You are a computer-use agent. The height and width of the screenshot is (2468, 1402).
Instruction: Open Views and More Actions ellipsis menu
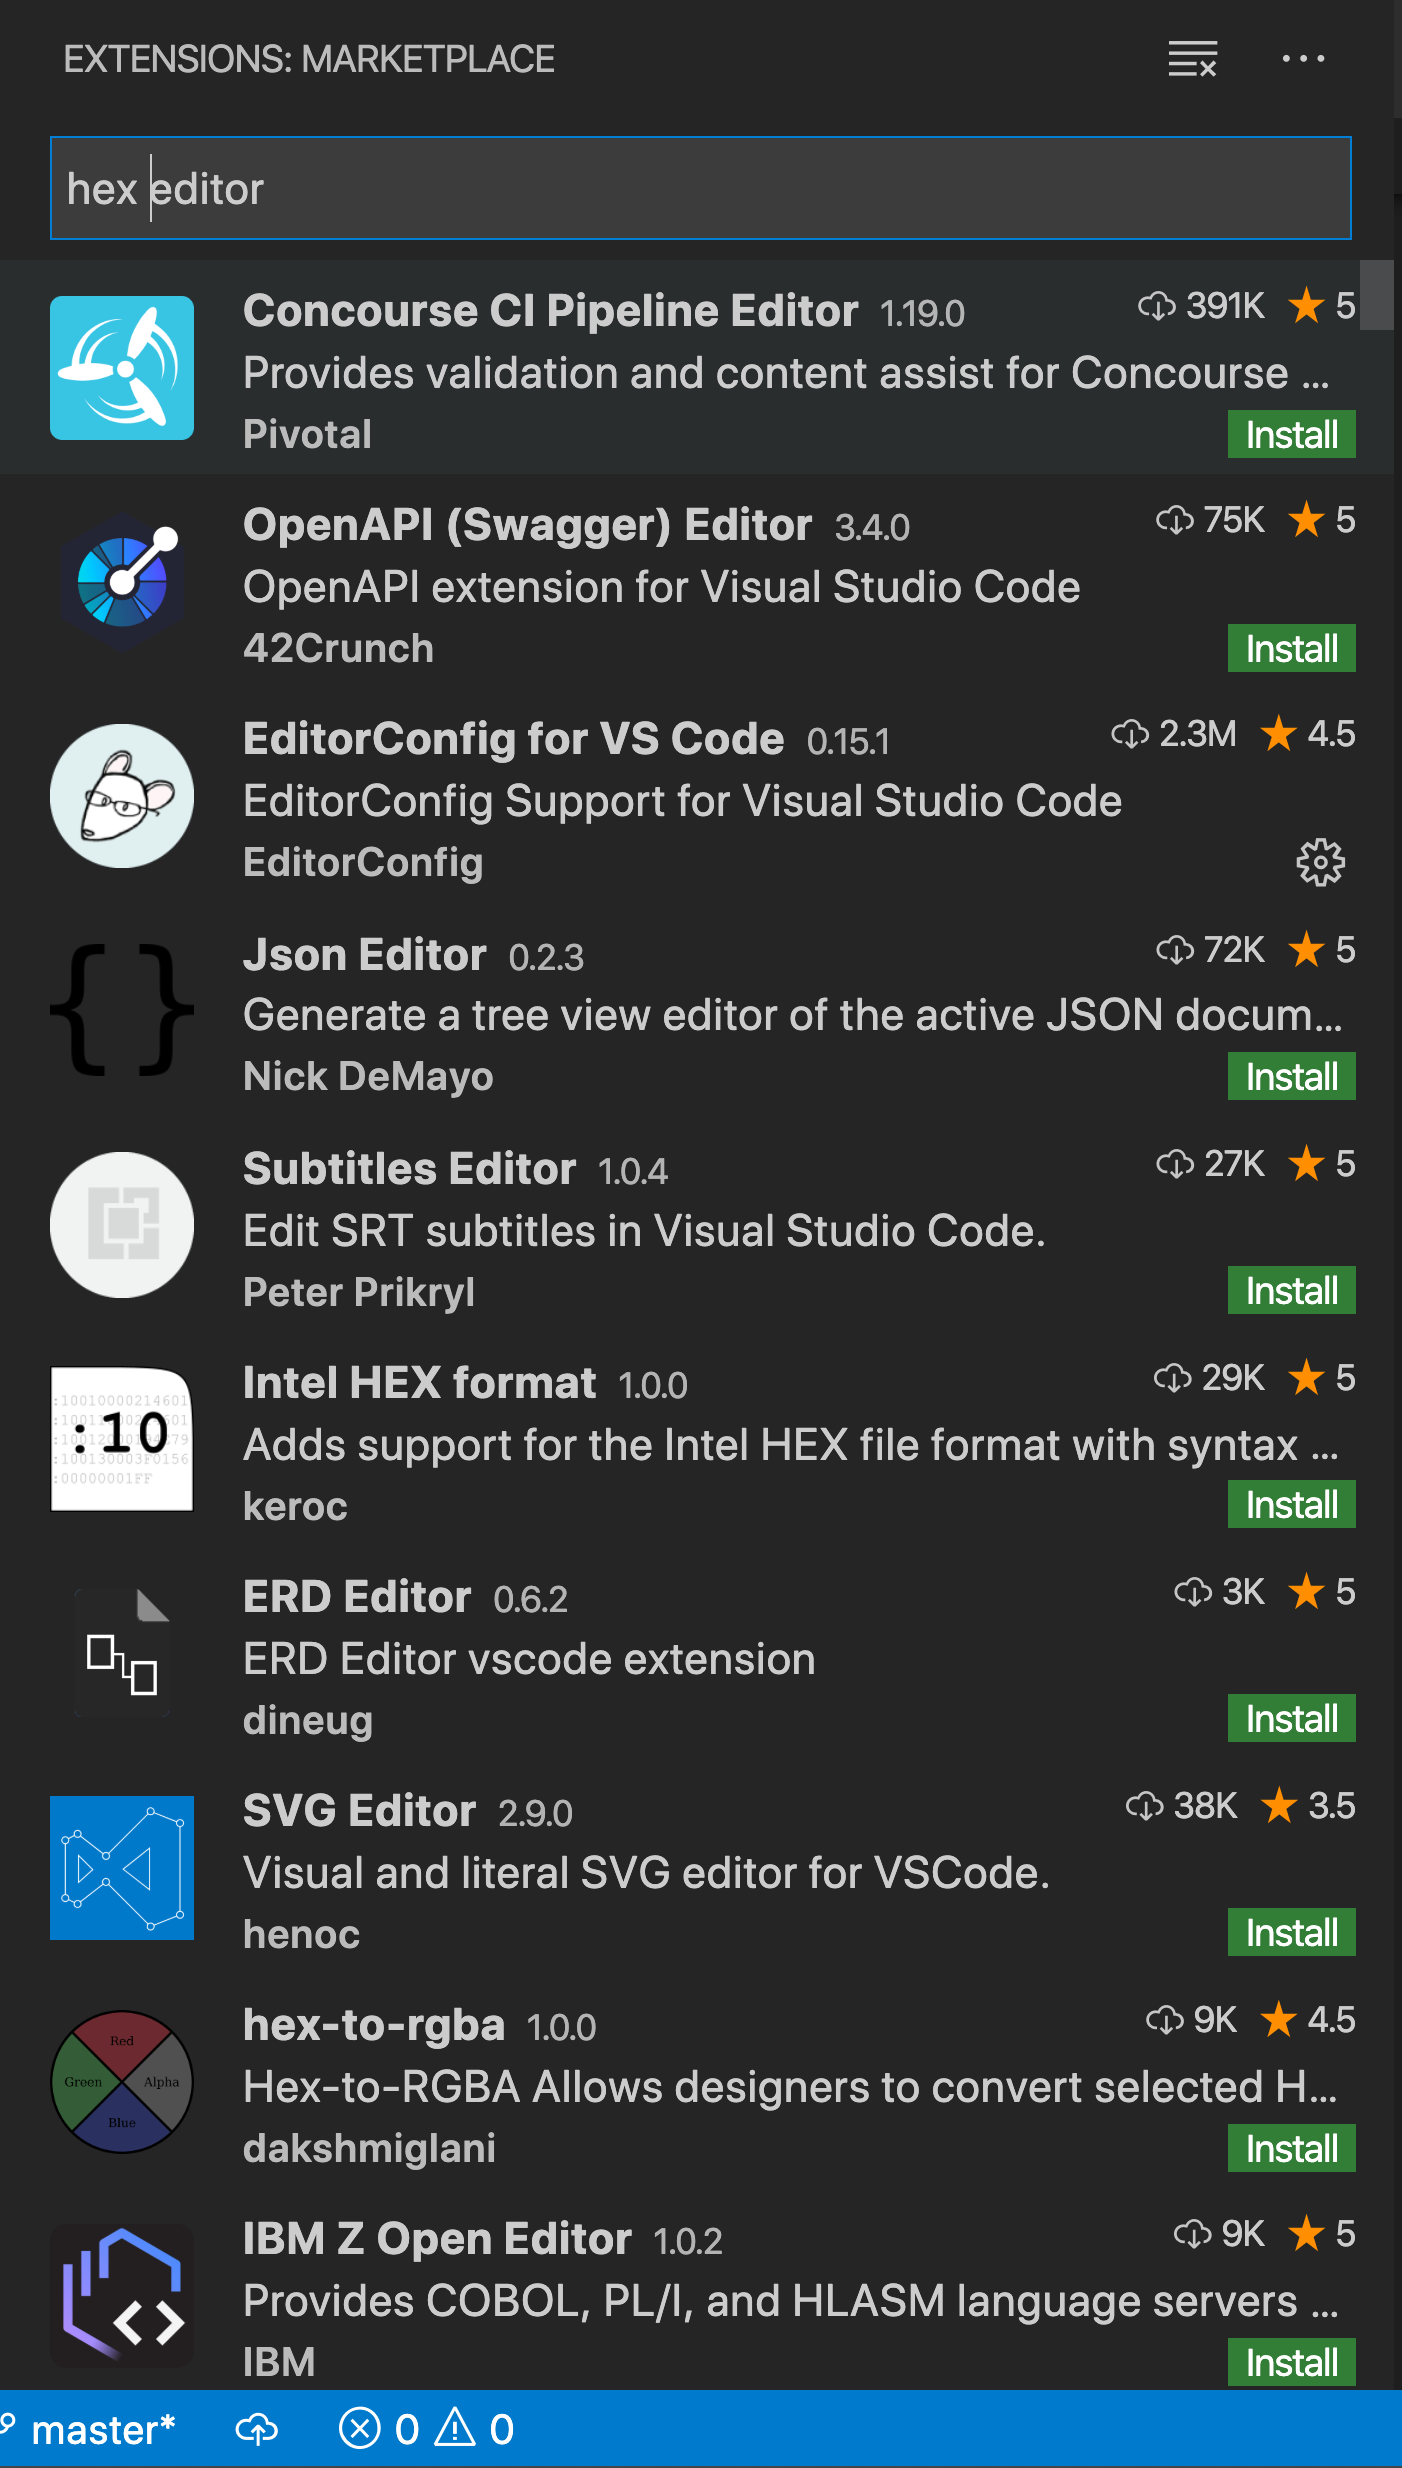[x=1303, y=59]
